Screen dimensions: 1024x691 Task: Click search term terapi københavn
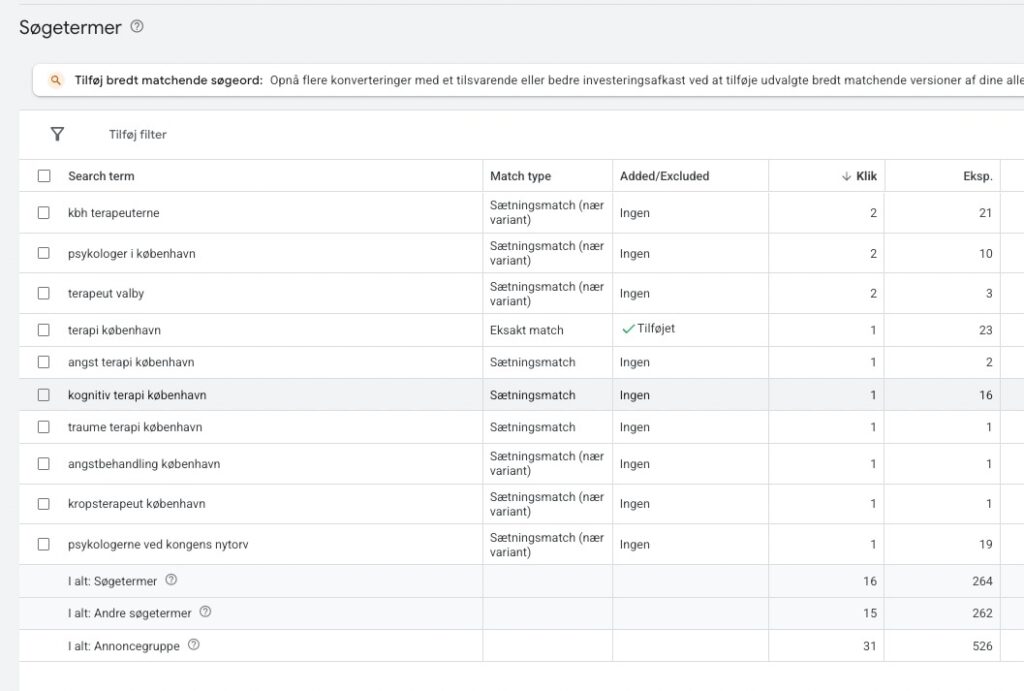pyautogui.click(x=114, y=330)
